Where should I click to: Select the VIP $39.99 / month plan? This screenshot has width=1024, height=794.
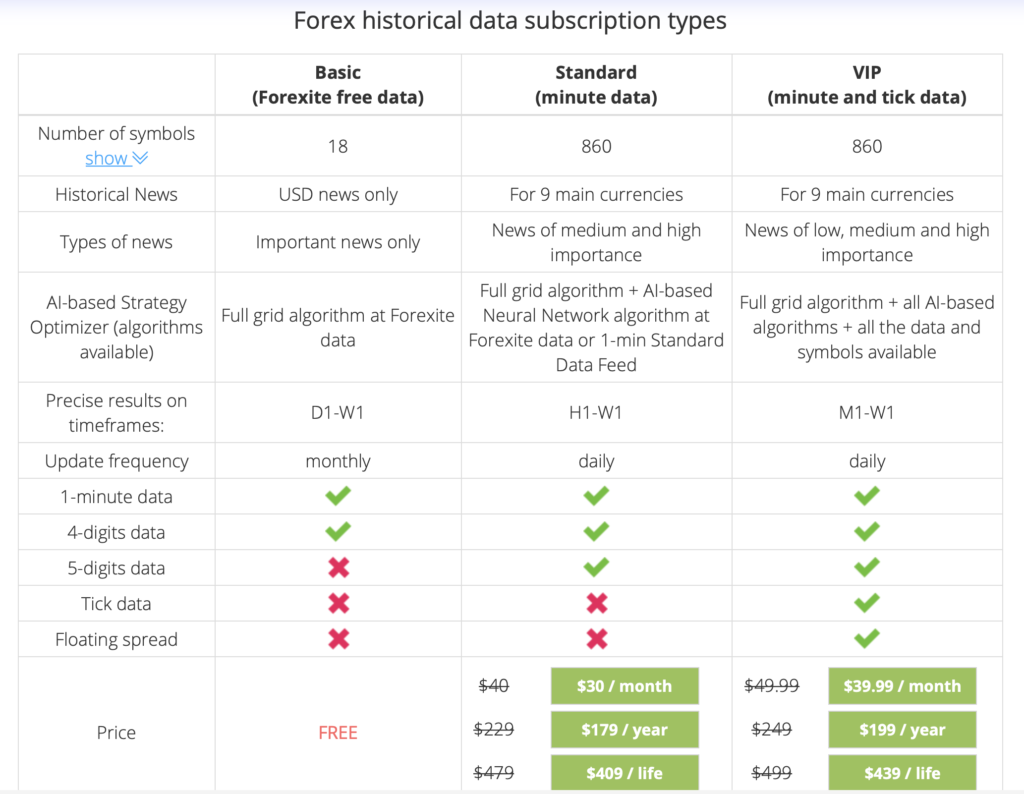click(x=902, y=686)
